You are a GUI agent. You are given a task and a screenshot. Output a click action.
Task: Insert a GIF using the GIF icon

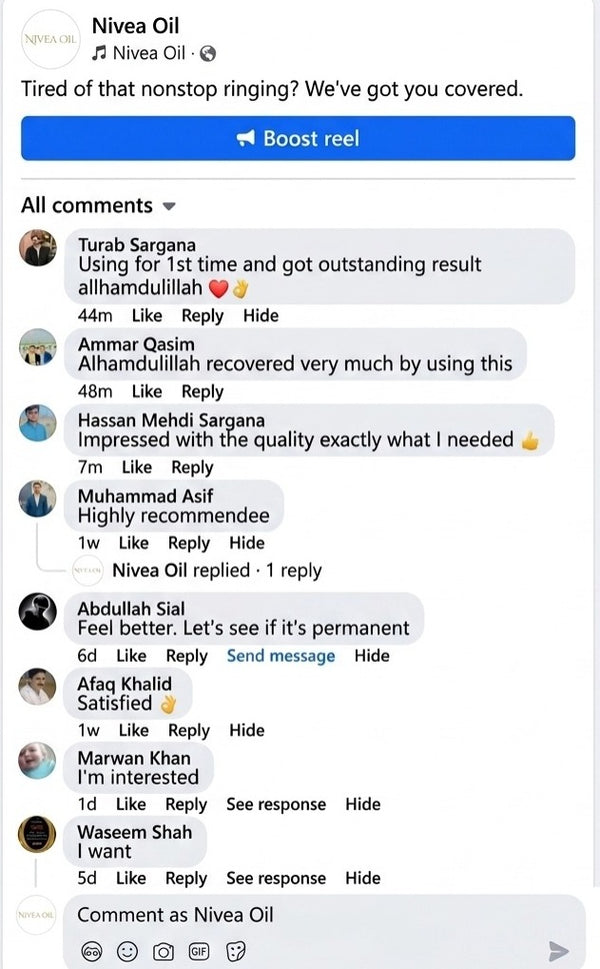(199, 951)
